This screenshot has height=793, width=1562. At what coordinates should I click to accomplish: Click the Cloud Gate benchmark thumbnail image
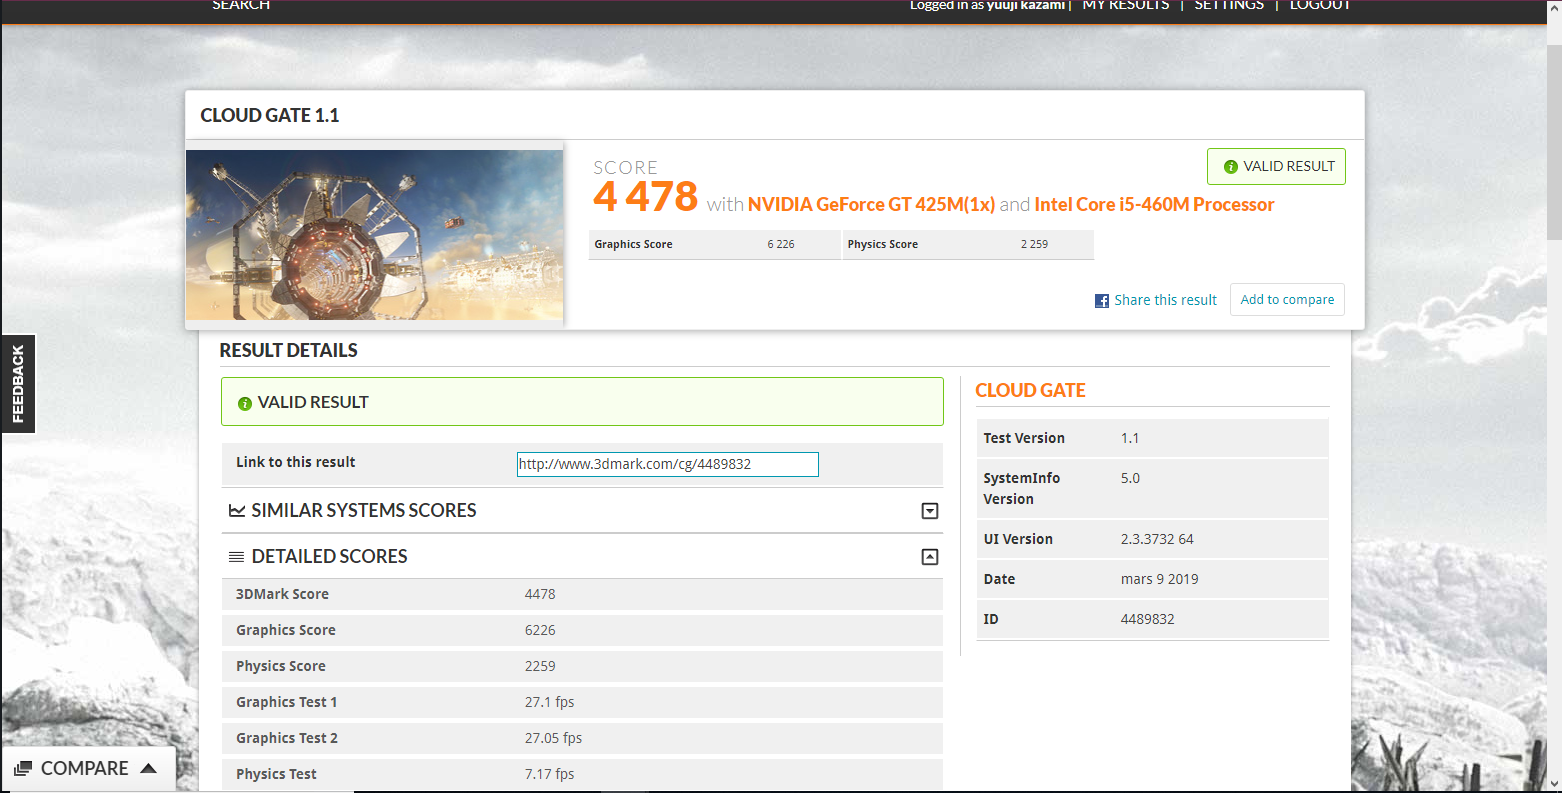(x=374, y=235)
